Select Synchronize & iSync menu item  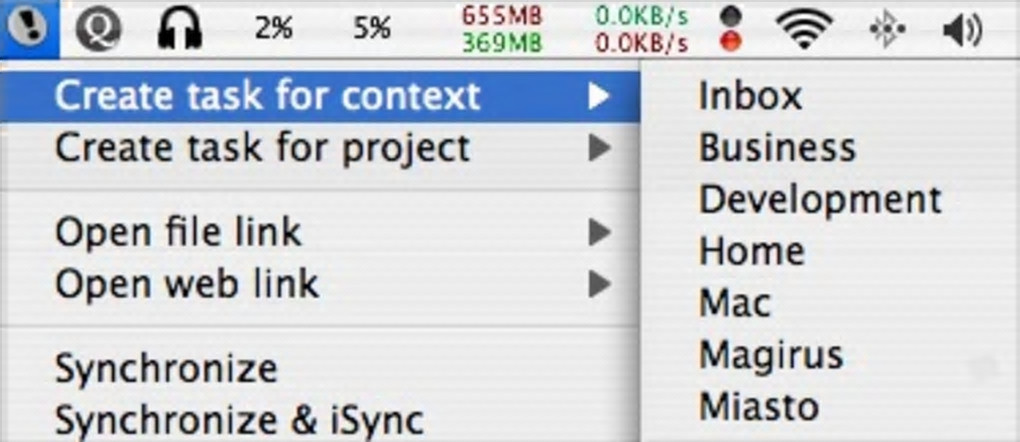coord(240,419)
